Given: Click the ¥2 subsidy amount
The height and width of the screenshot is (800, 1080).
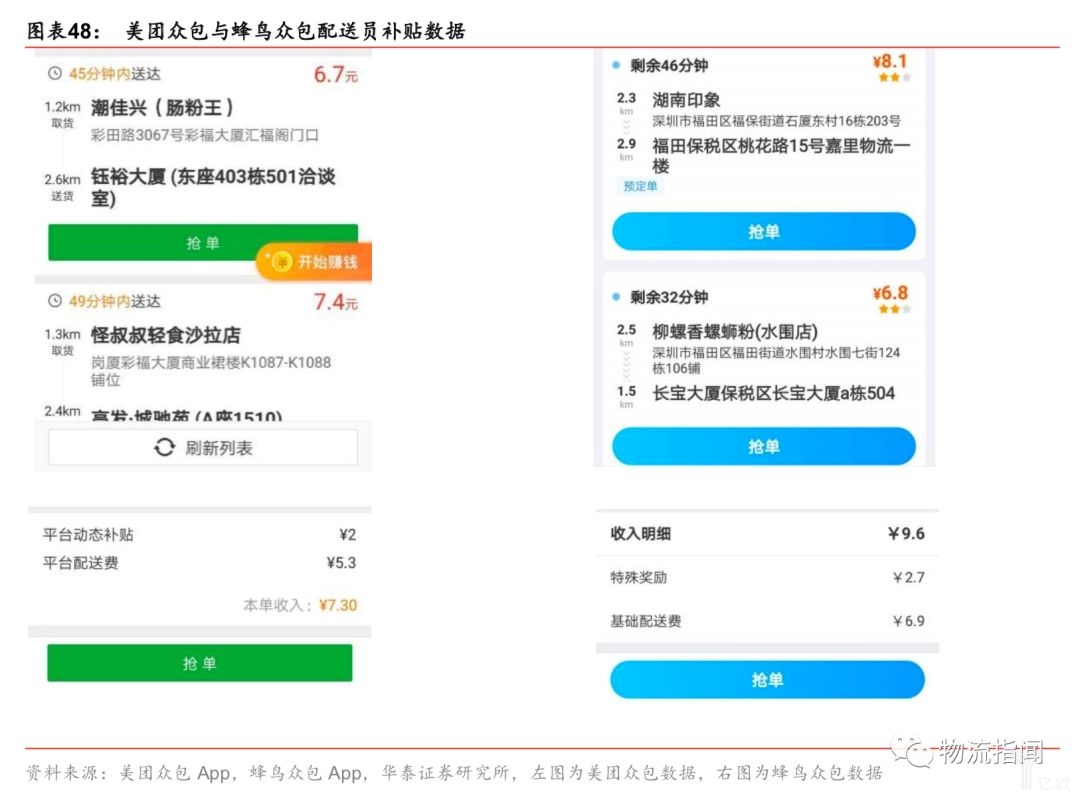Looking at the screenshot, I should (348, 535).
